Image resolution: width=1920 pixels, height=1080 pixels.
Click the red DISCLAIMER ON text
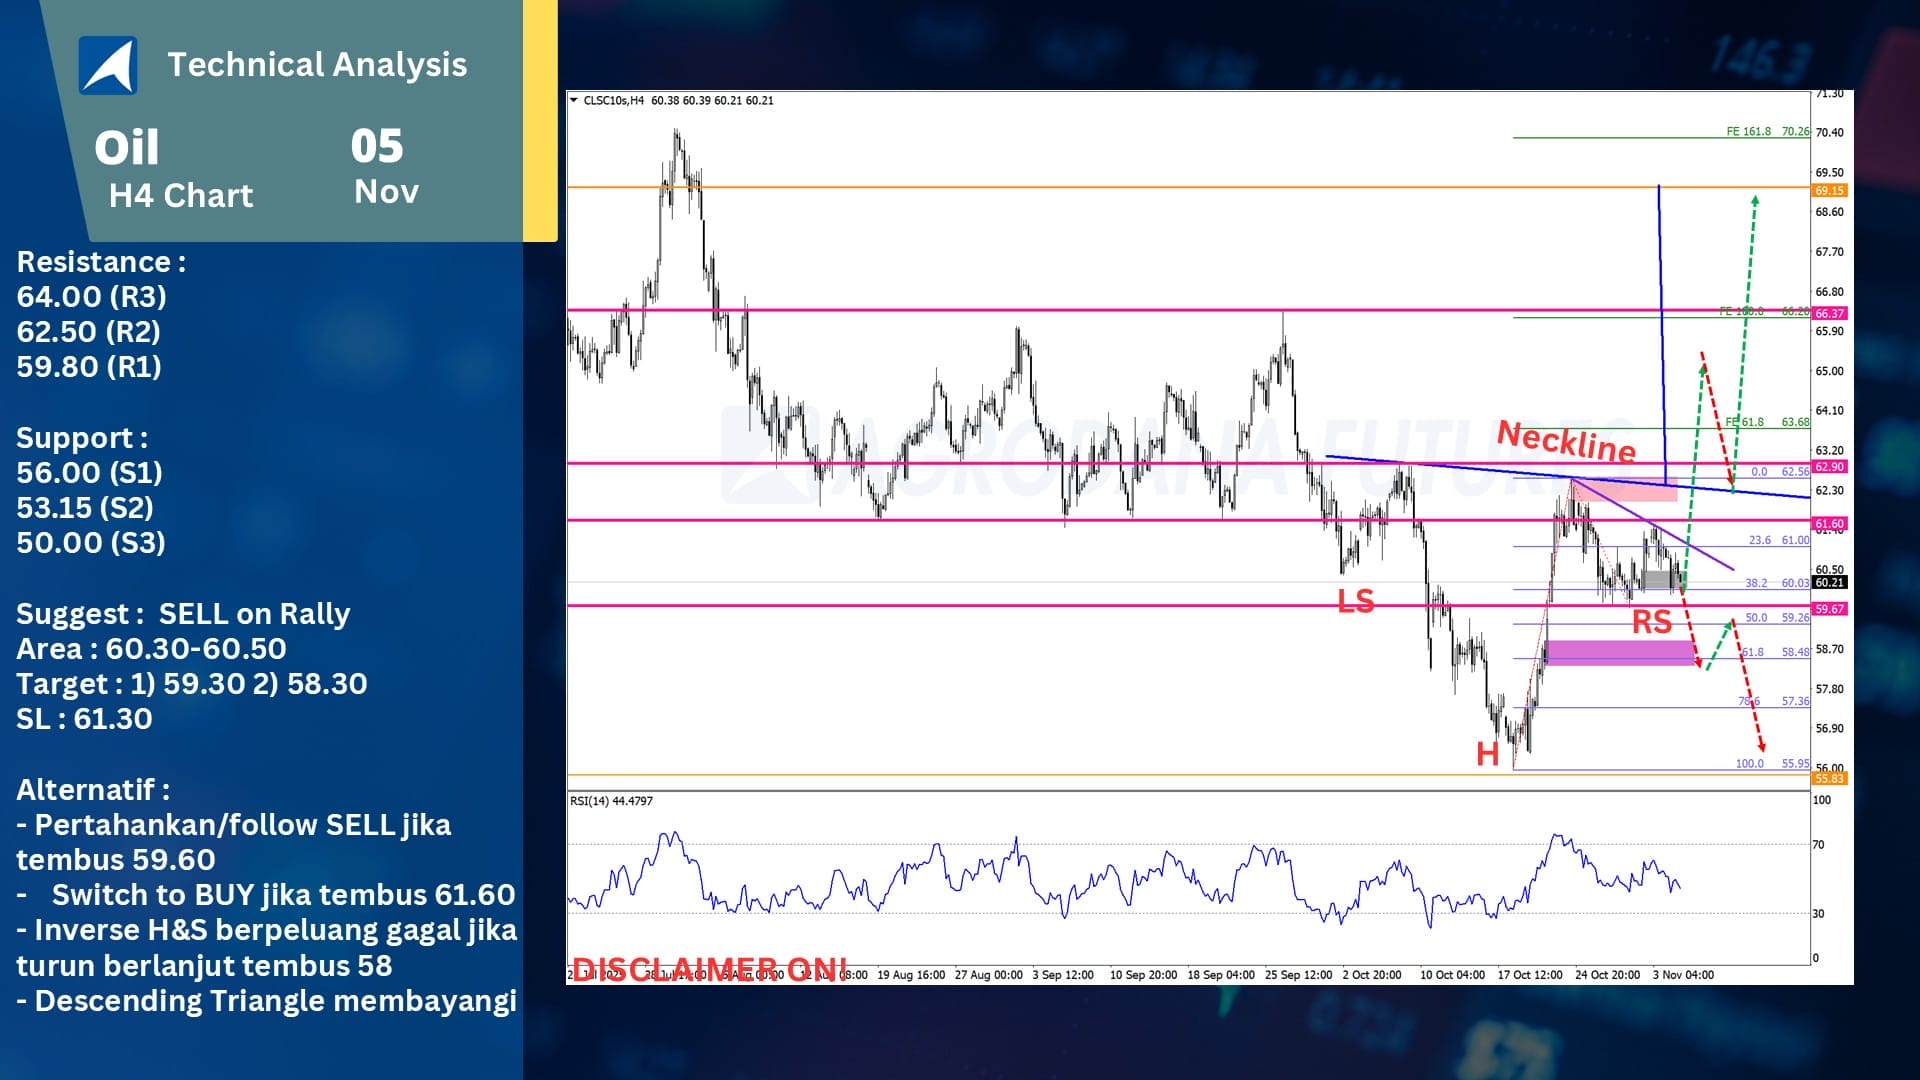tap(708, 968)
